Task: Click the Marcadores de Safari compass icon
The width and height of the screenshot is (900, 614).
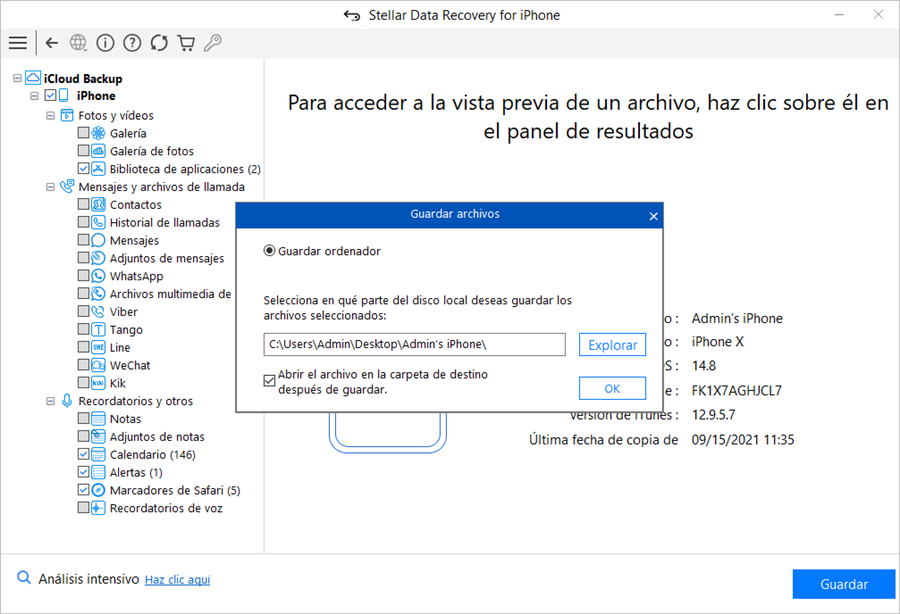Action: (x=99, y=490)
